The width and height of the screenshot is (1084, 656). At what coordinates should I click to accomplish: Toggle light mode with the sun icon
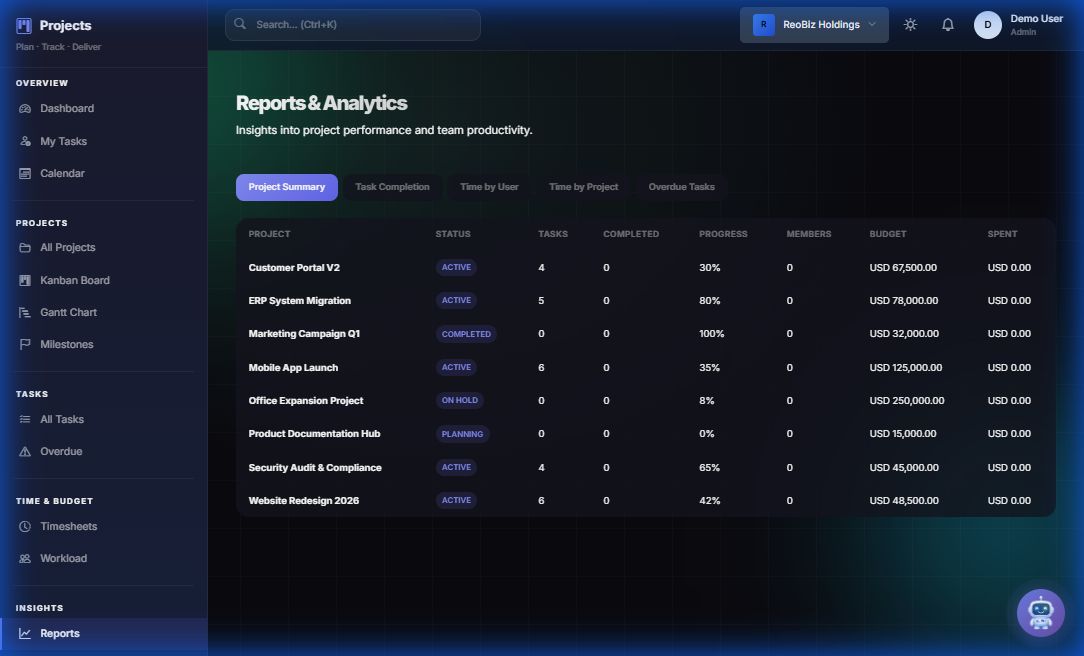(x=910, y=24)
